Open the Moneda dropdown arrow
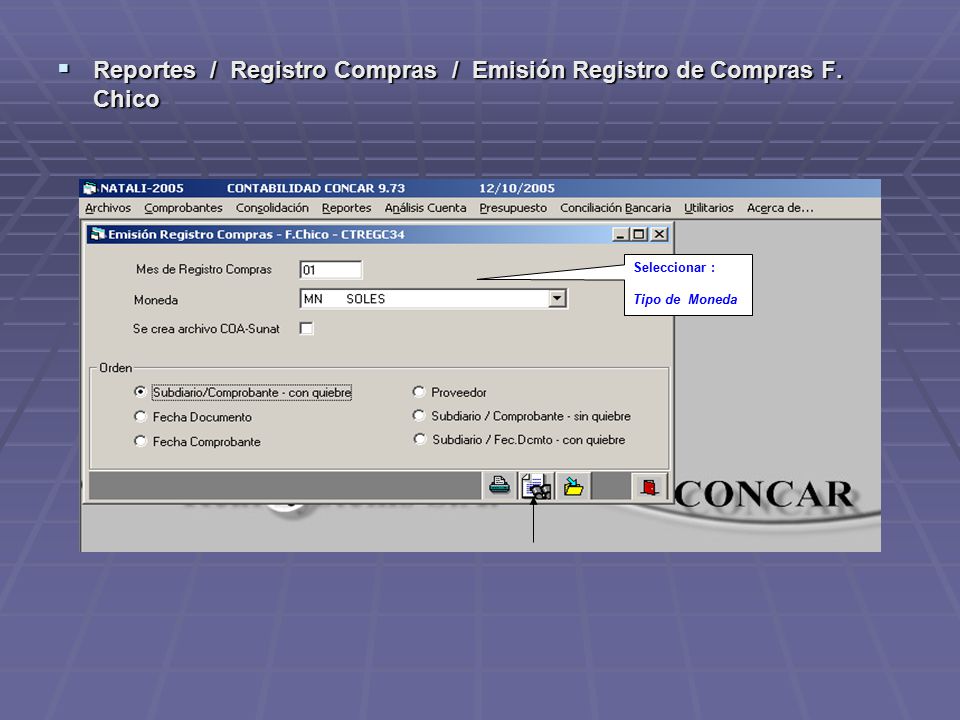The height and width of the screenshot is (720, 960). click(x=557, y=299)
